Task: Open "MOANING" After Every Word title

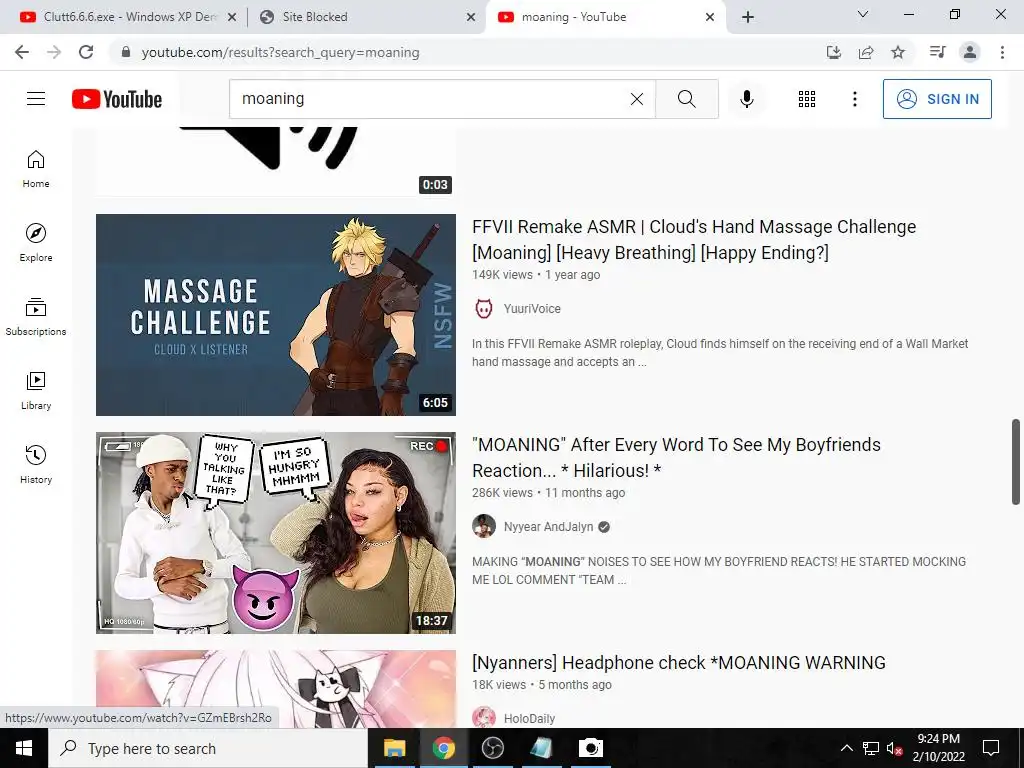Action: pos(677,458)
